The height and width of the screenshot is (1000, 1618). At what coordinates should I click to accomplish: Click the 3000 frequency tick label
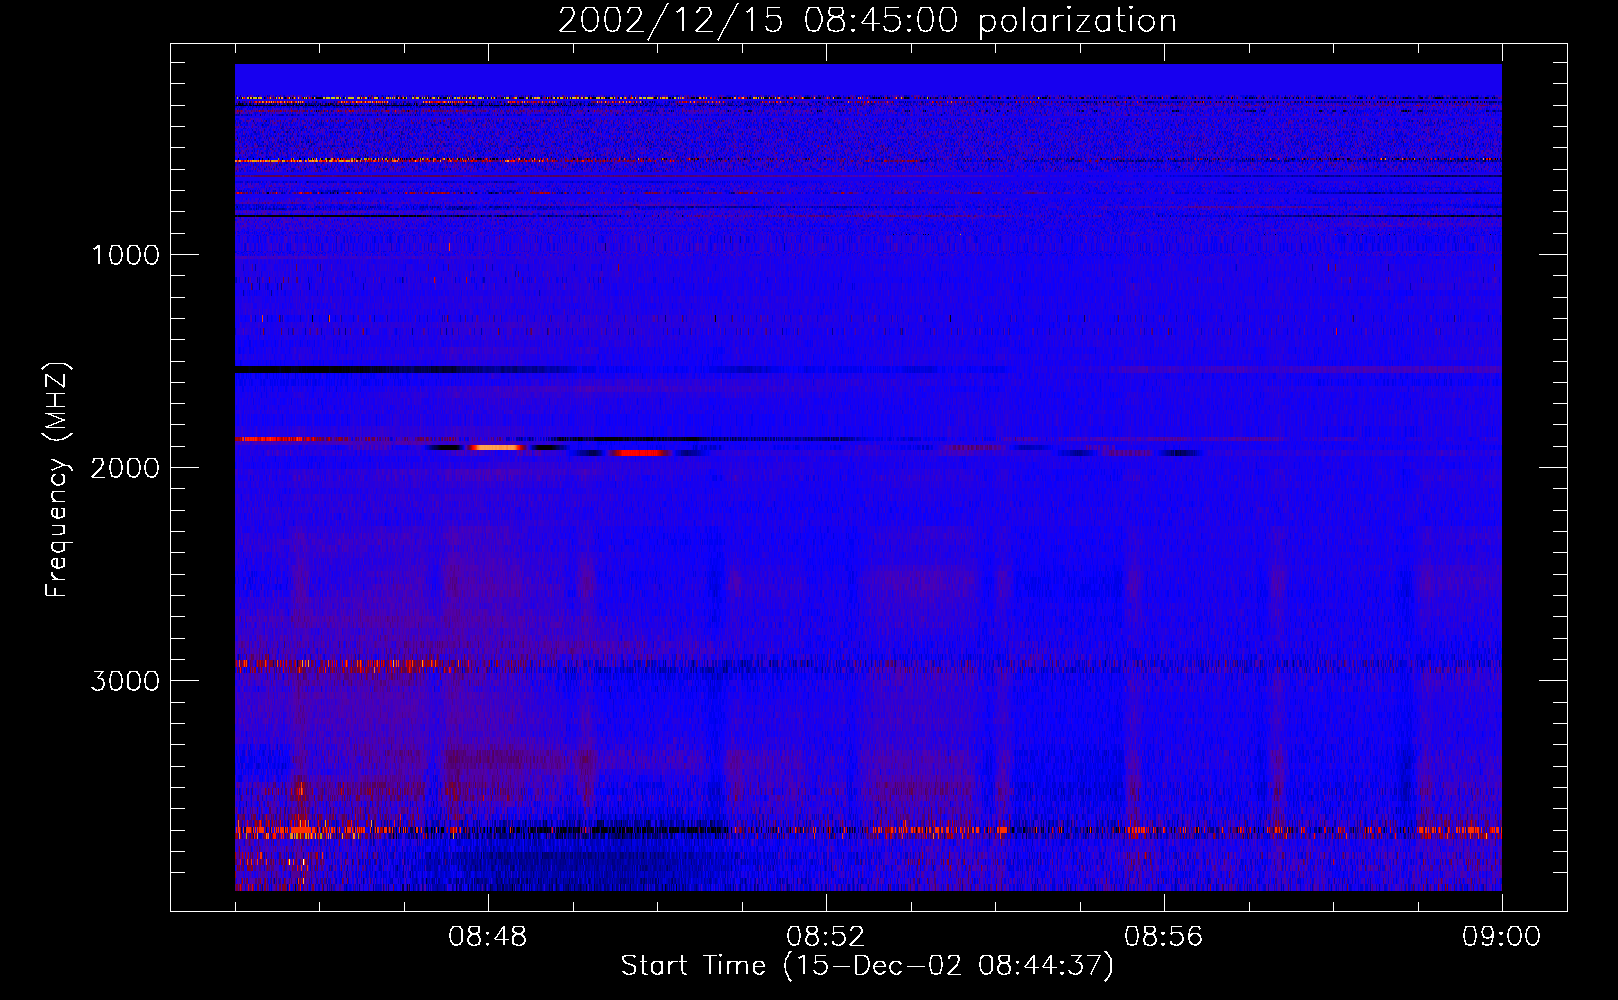[125, 681]
